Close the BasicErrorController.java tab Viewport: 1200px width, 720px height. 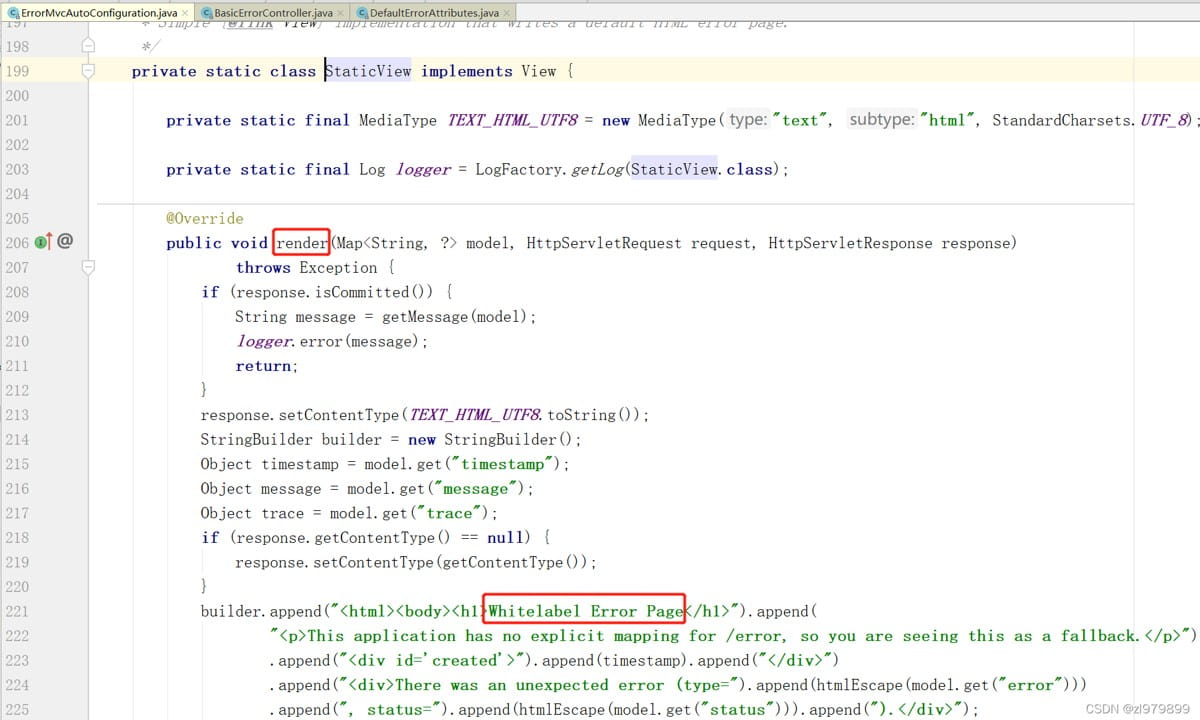click(341, 12)
